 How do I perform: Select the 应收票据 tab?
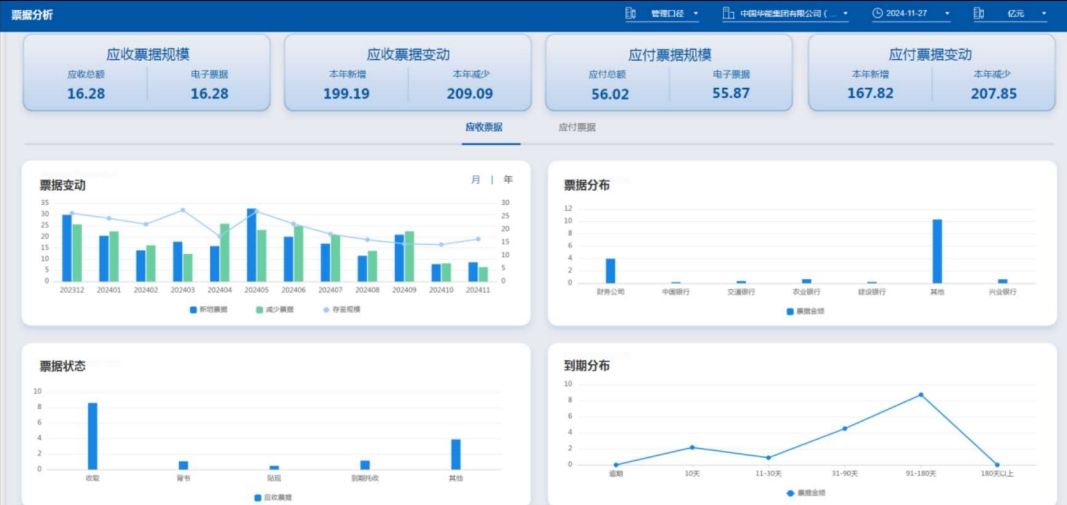tap(484, 128)
